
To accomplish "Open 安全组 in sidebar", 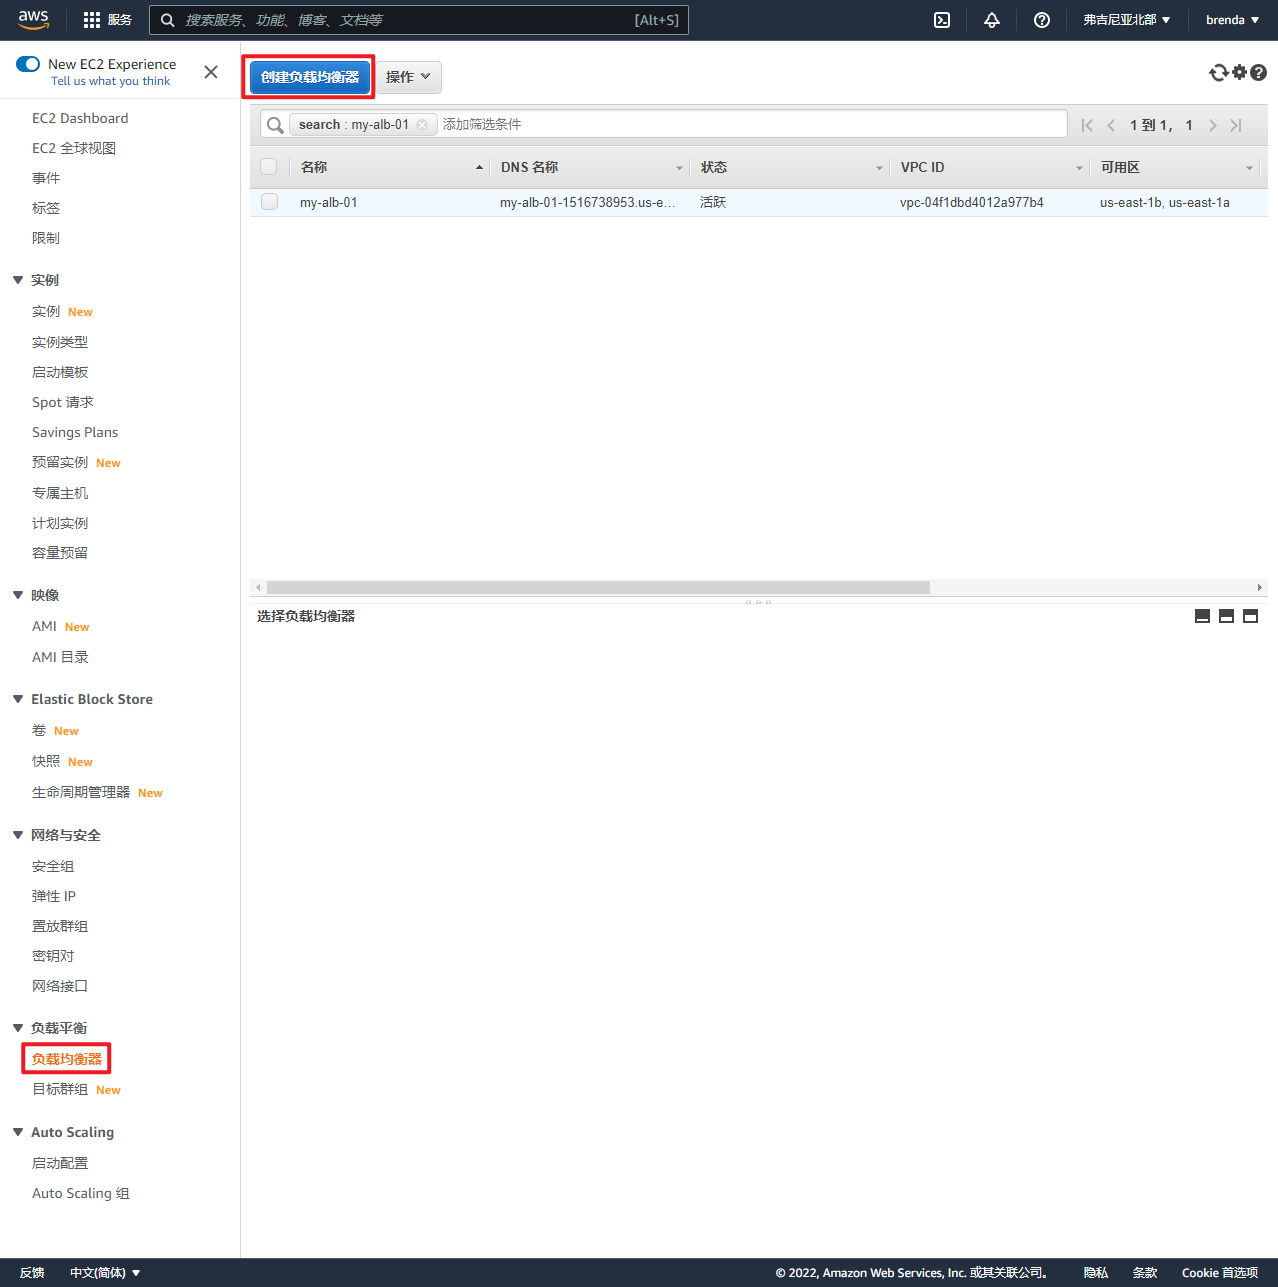I will click(x=53, y=866).
